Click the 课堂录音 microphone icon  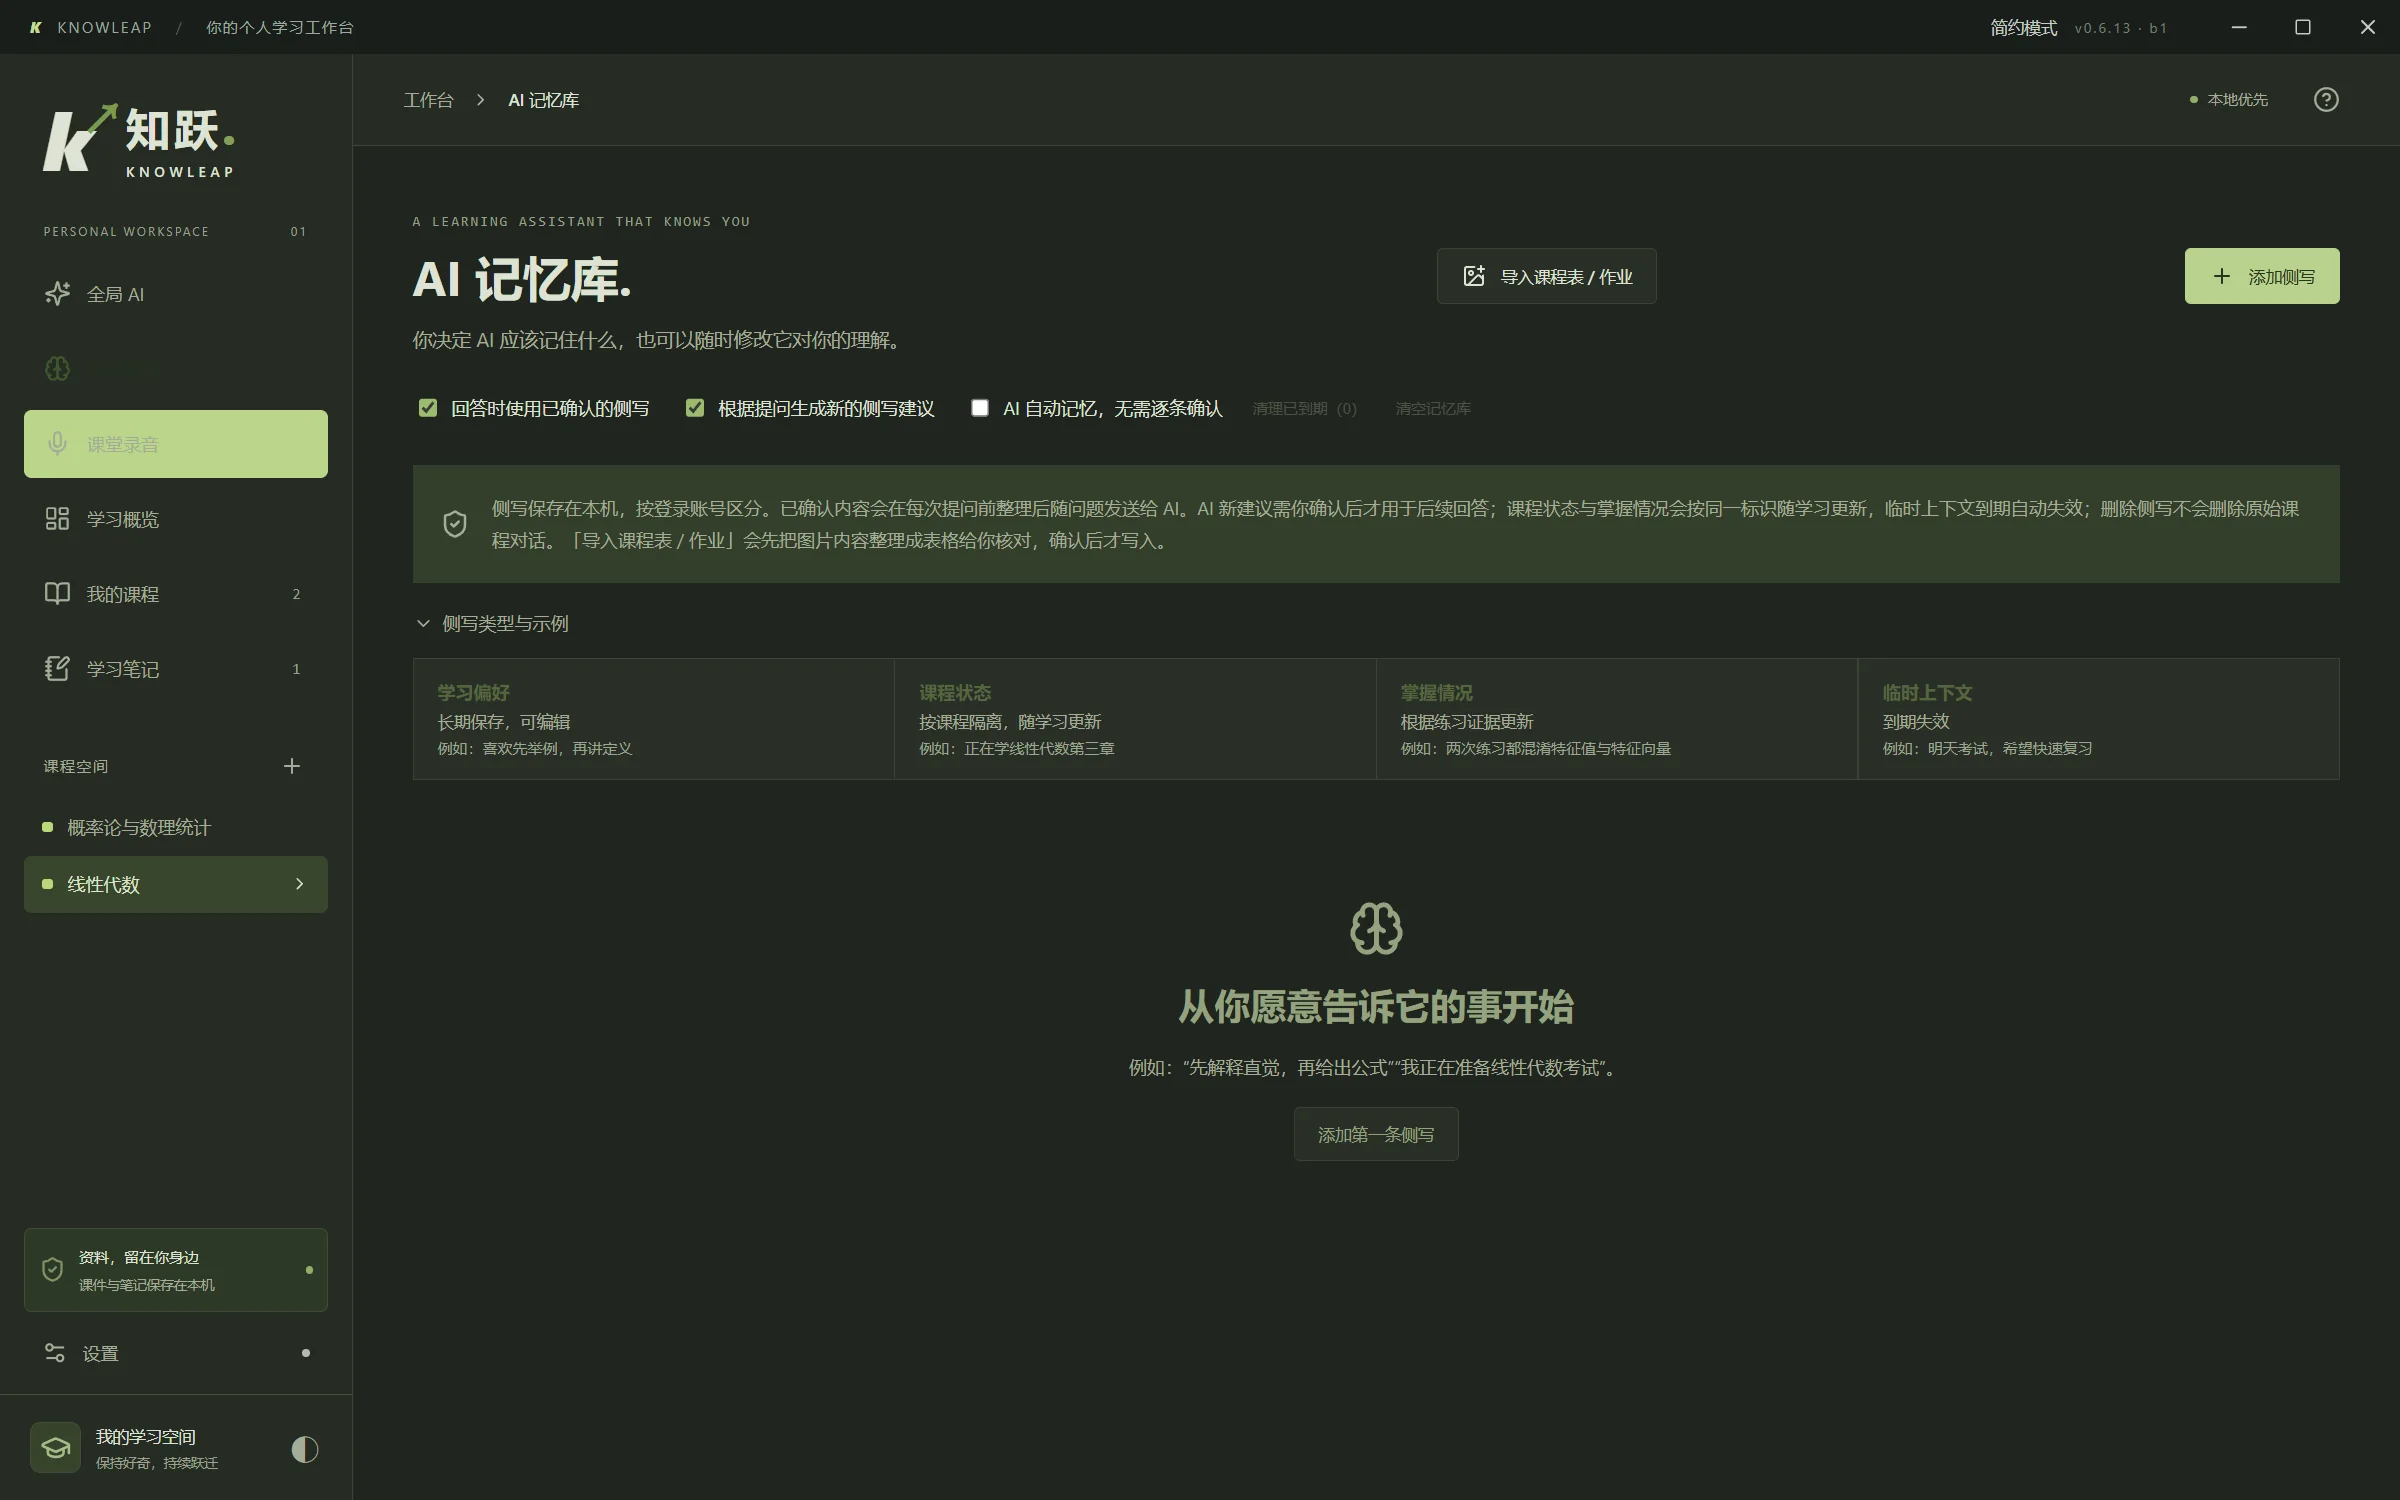pos(57,444)
